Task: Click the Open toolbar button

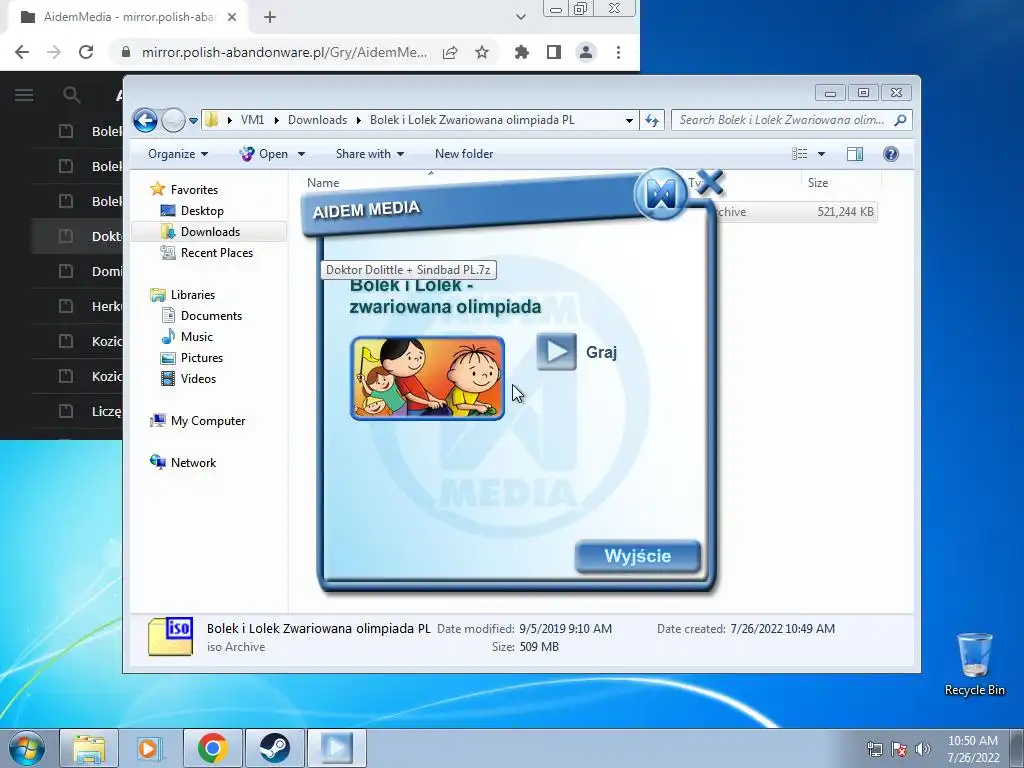Action: (x=264, y=154)
